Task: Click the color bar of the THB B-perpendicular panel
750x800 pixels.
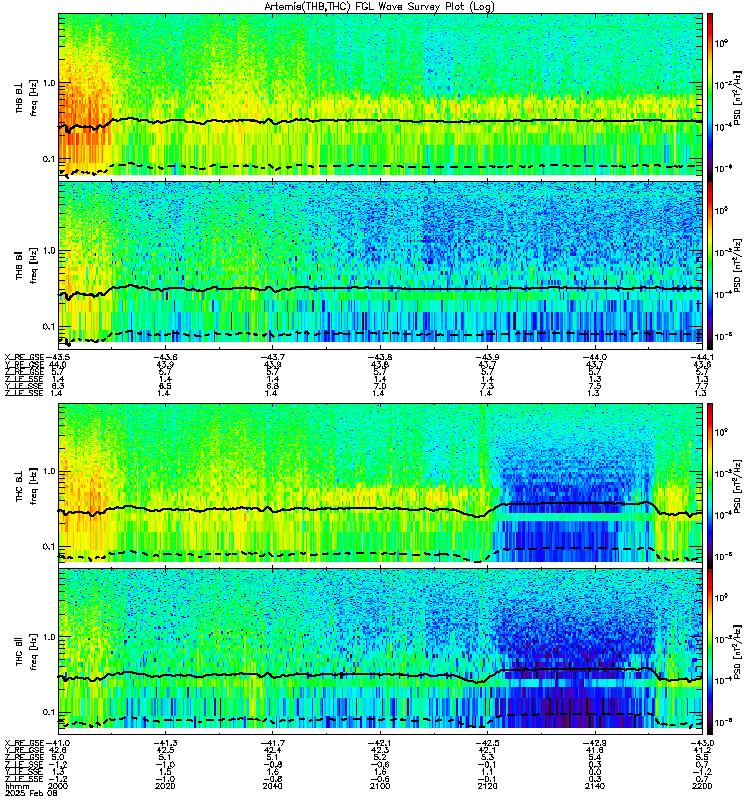Action: tap(710, 97)
